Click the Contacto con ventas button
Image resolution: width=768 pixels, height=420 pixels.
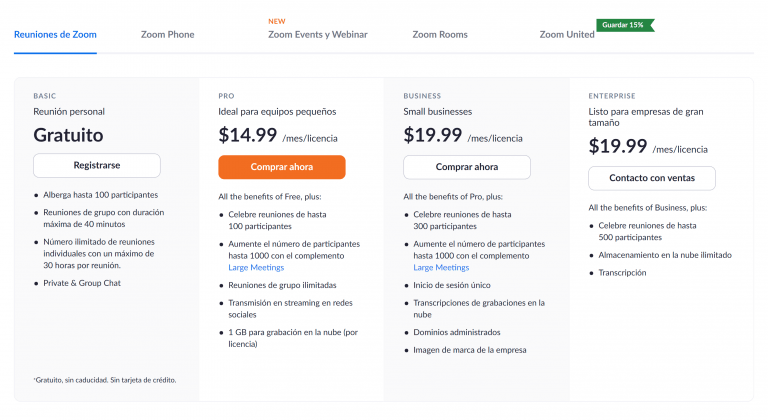tap(652, 178)
